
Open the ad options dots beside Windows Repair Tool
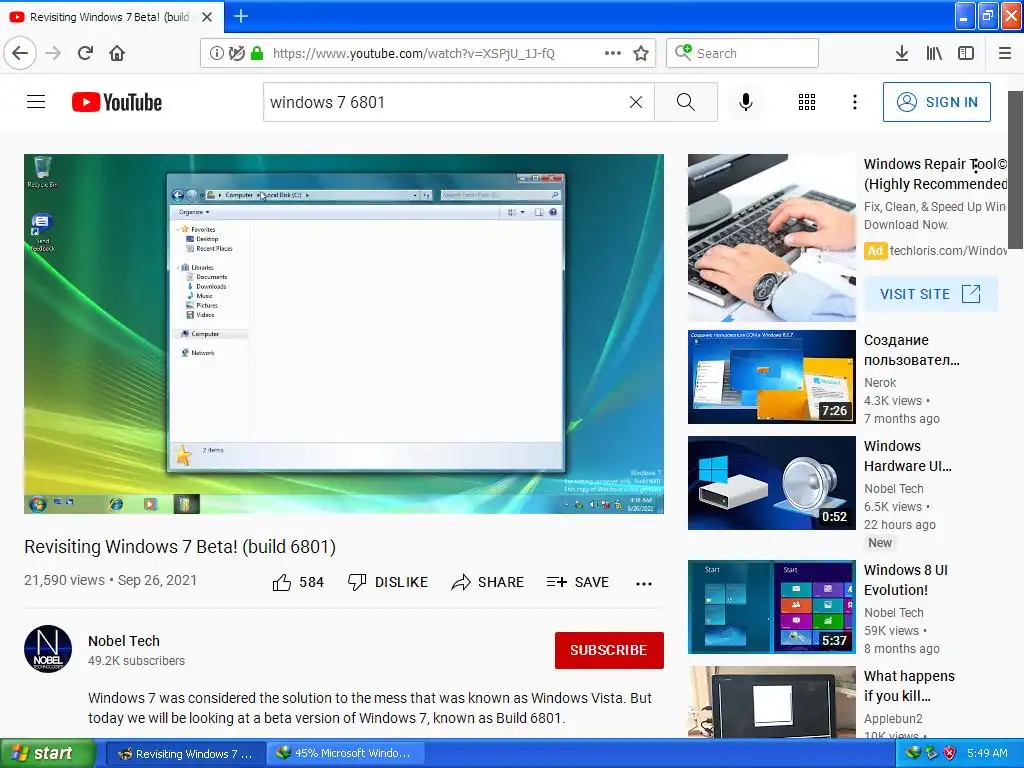[x=976, y=165]
